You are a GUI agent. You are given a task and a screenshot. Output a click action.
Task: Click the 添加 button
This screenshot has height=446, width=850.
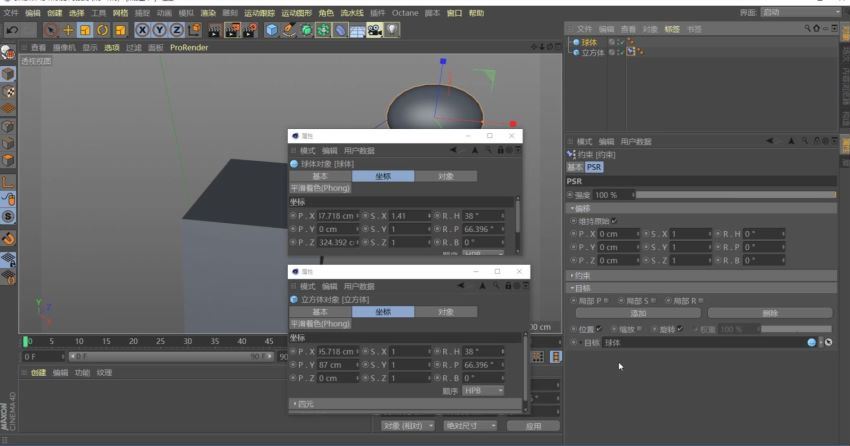tap(638, 313)
